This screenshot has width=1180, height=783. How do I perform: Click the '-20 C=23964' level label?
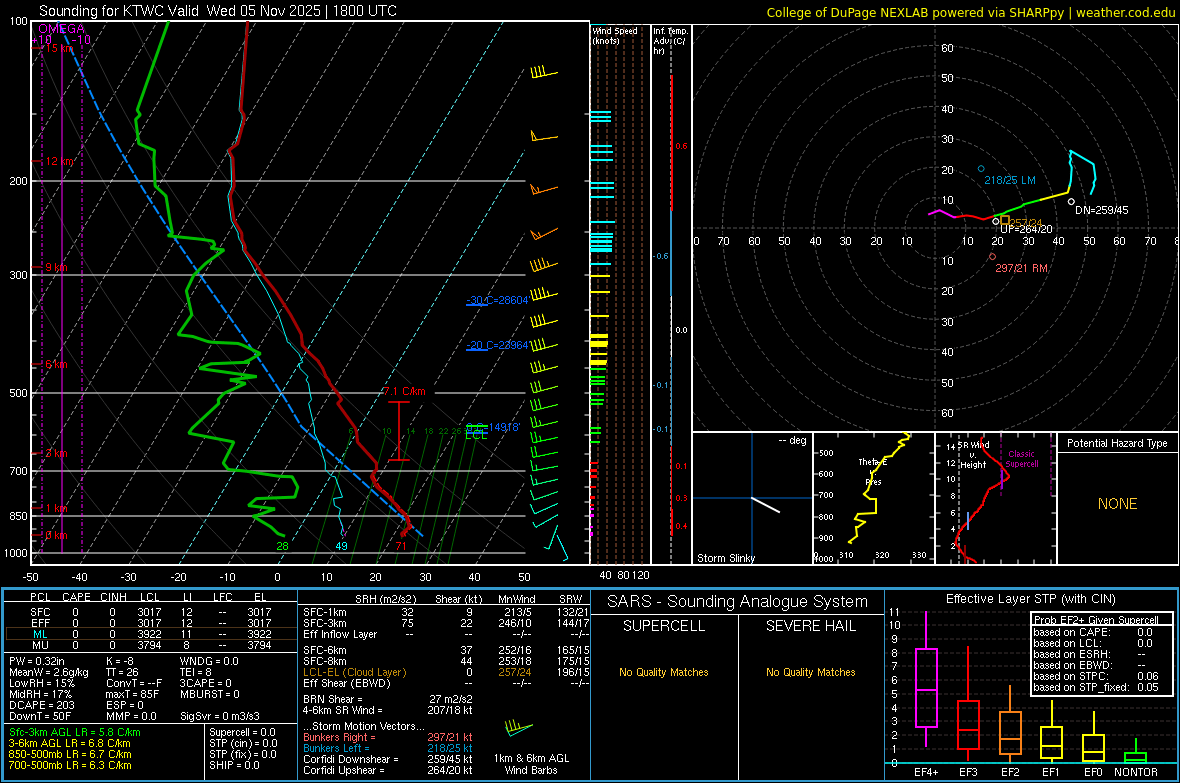click(497, 346)
